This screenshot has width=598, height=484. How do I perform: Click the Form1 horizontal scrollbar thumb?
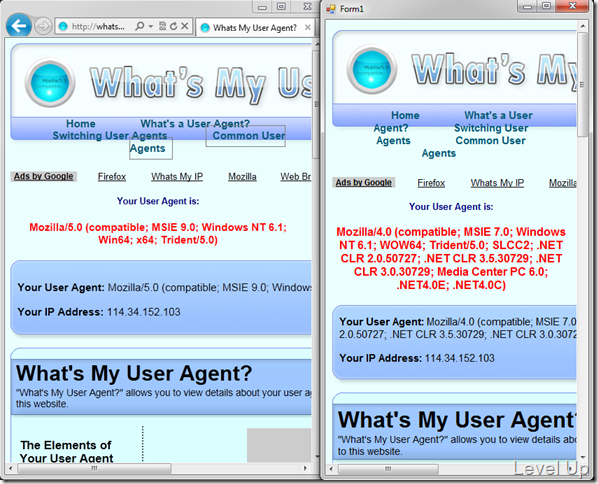pos(388,468)
